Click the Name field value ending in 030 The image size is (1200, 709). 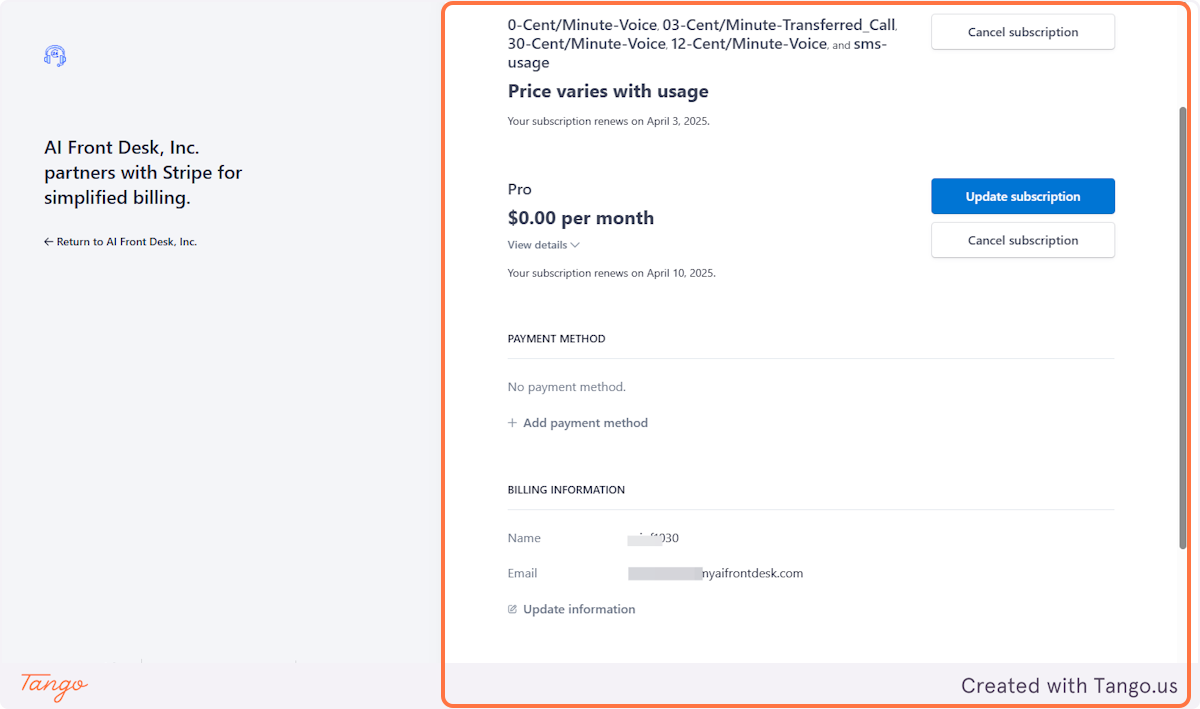[652, 538]
